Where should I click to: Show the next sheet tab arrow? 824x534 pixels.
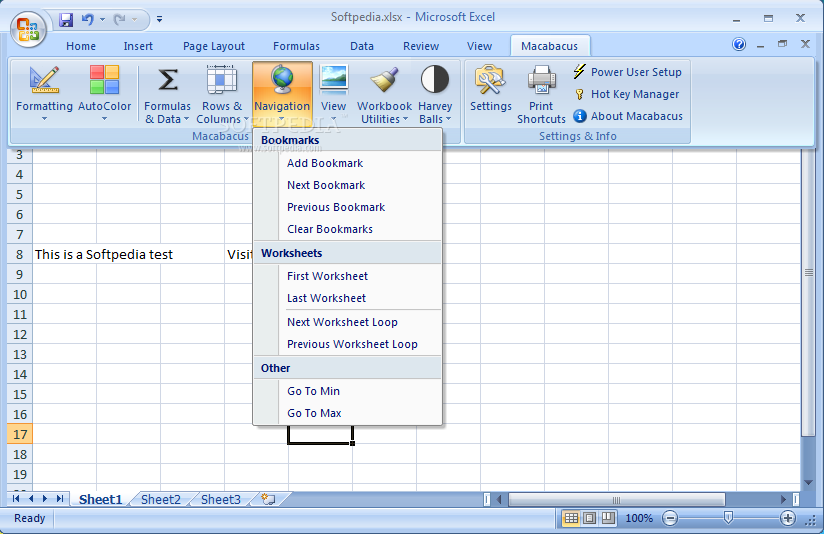coord(45,499)
